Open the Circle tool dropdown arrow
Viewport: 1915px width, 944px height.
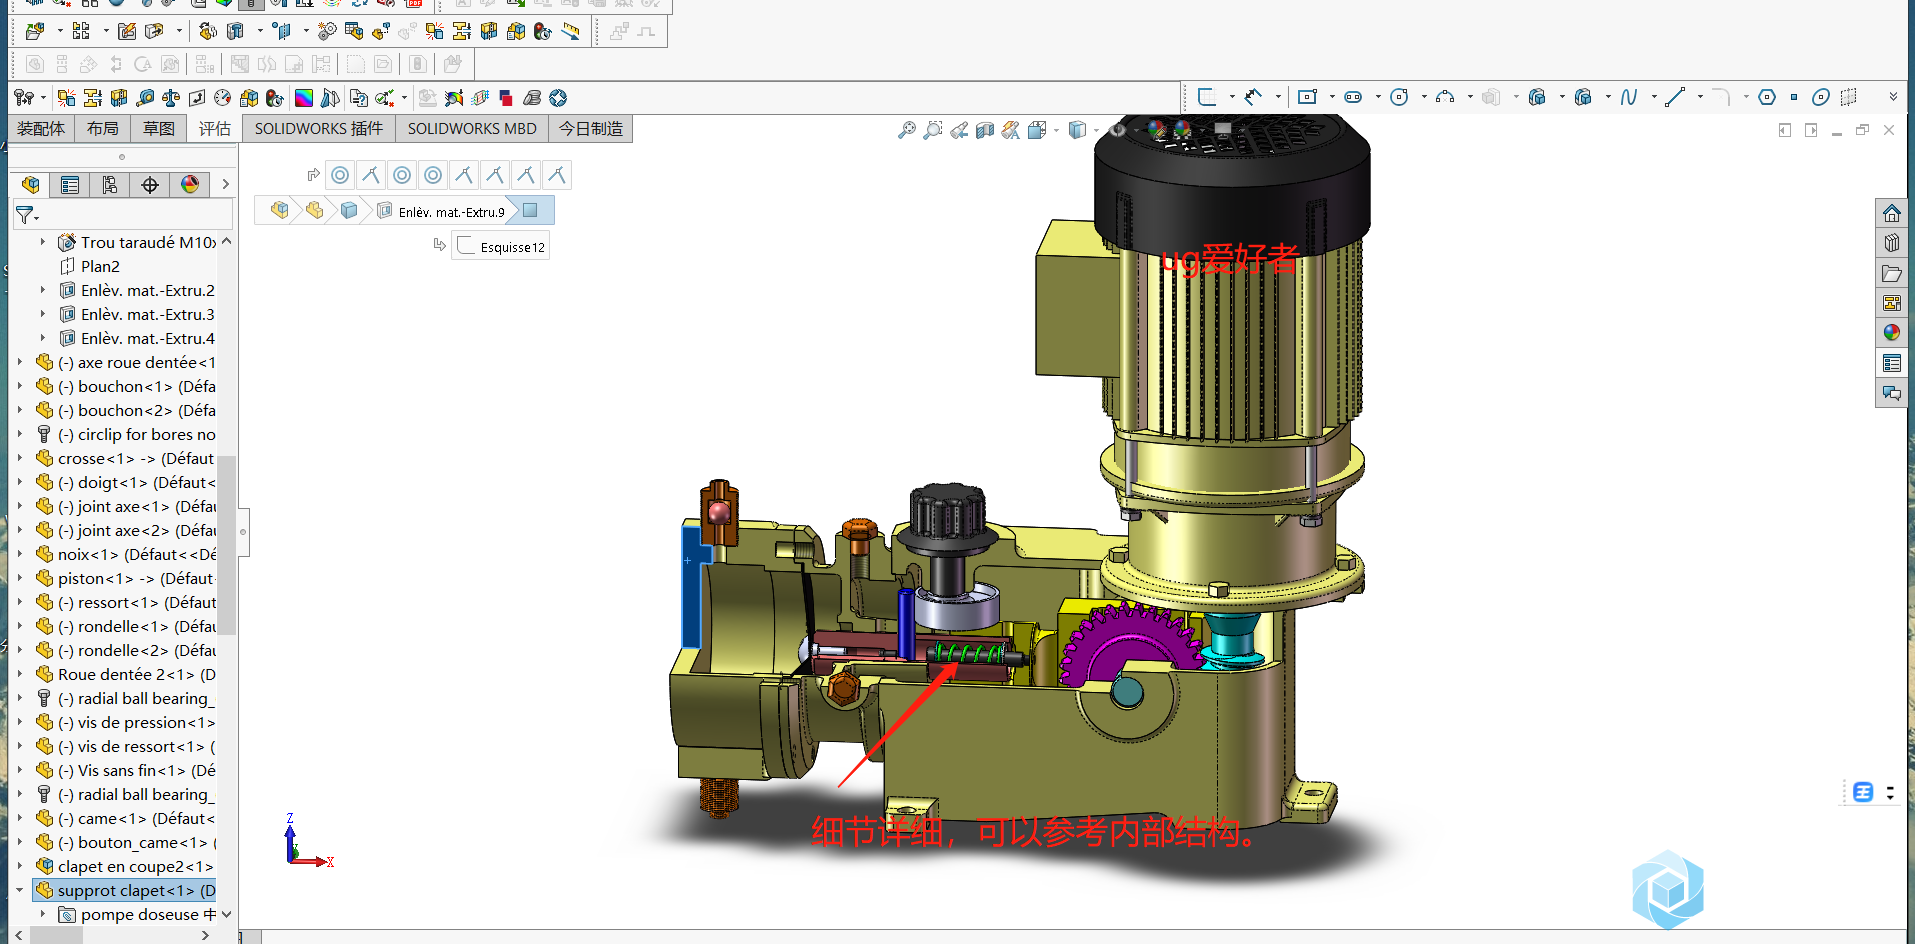click(x=1424, y=97)
